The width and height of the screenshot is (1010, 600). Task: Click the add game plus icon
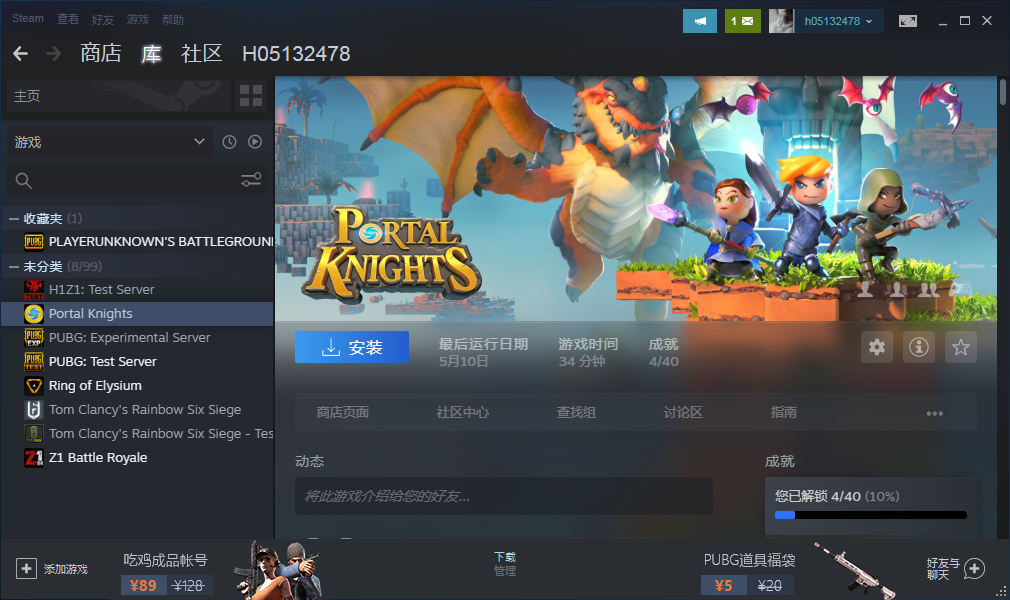(26, 568)
